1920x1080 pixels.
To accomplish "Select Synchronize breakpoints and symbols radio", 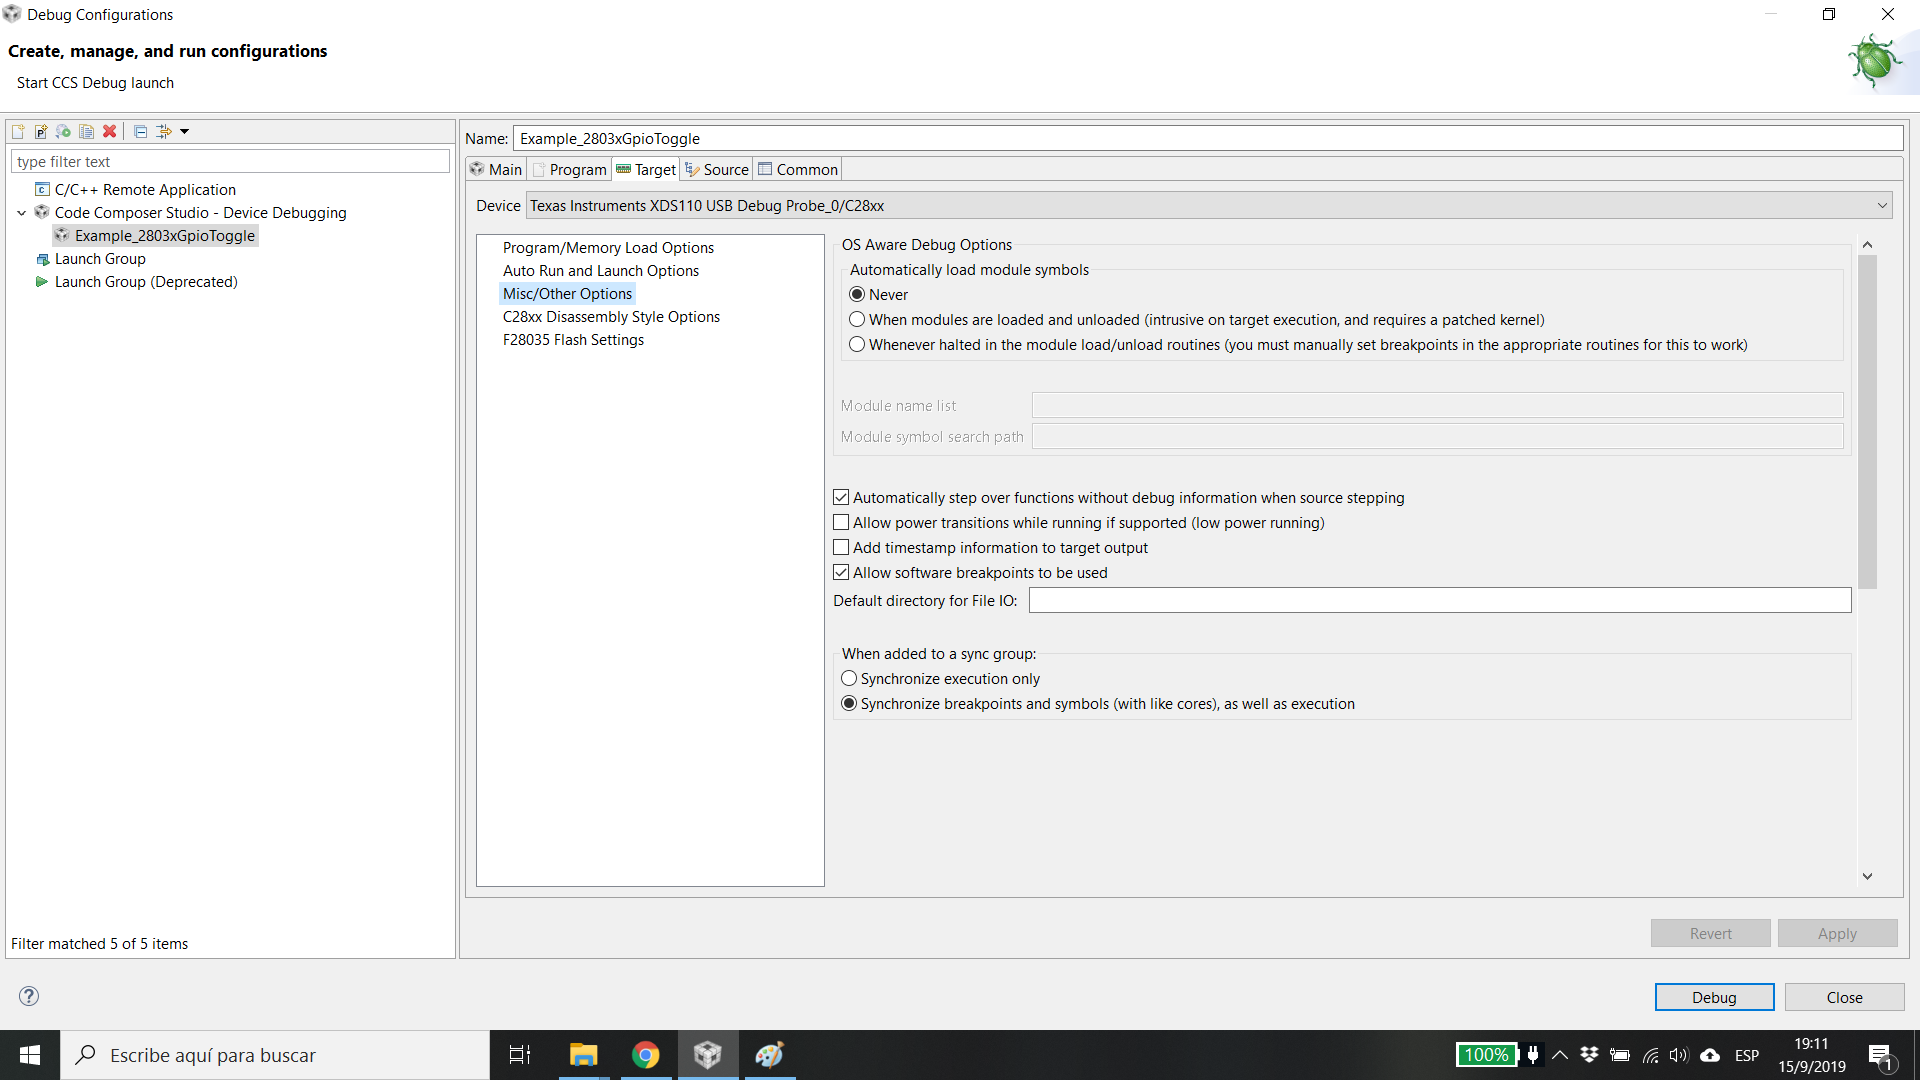I will point(849,703).
